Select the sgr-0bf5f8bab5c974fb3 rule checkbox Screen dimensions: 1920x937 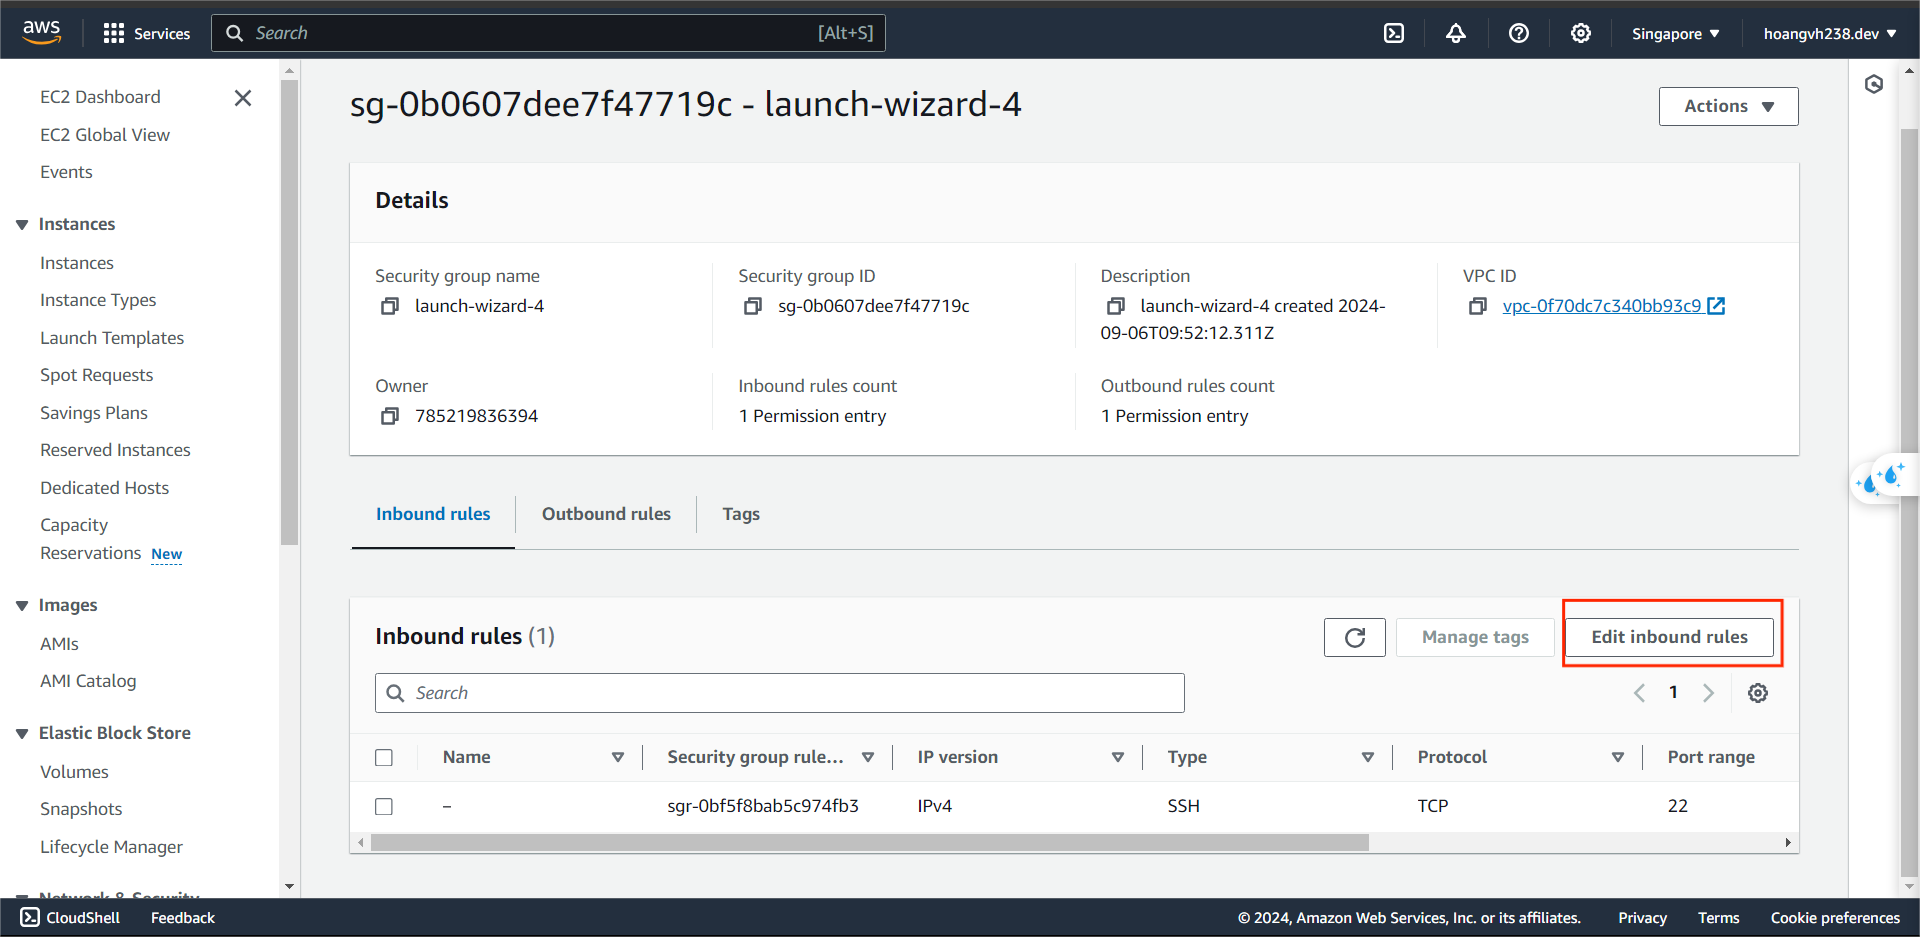pyautogui.click(x=384, y=807)
